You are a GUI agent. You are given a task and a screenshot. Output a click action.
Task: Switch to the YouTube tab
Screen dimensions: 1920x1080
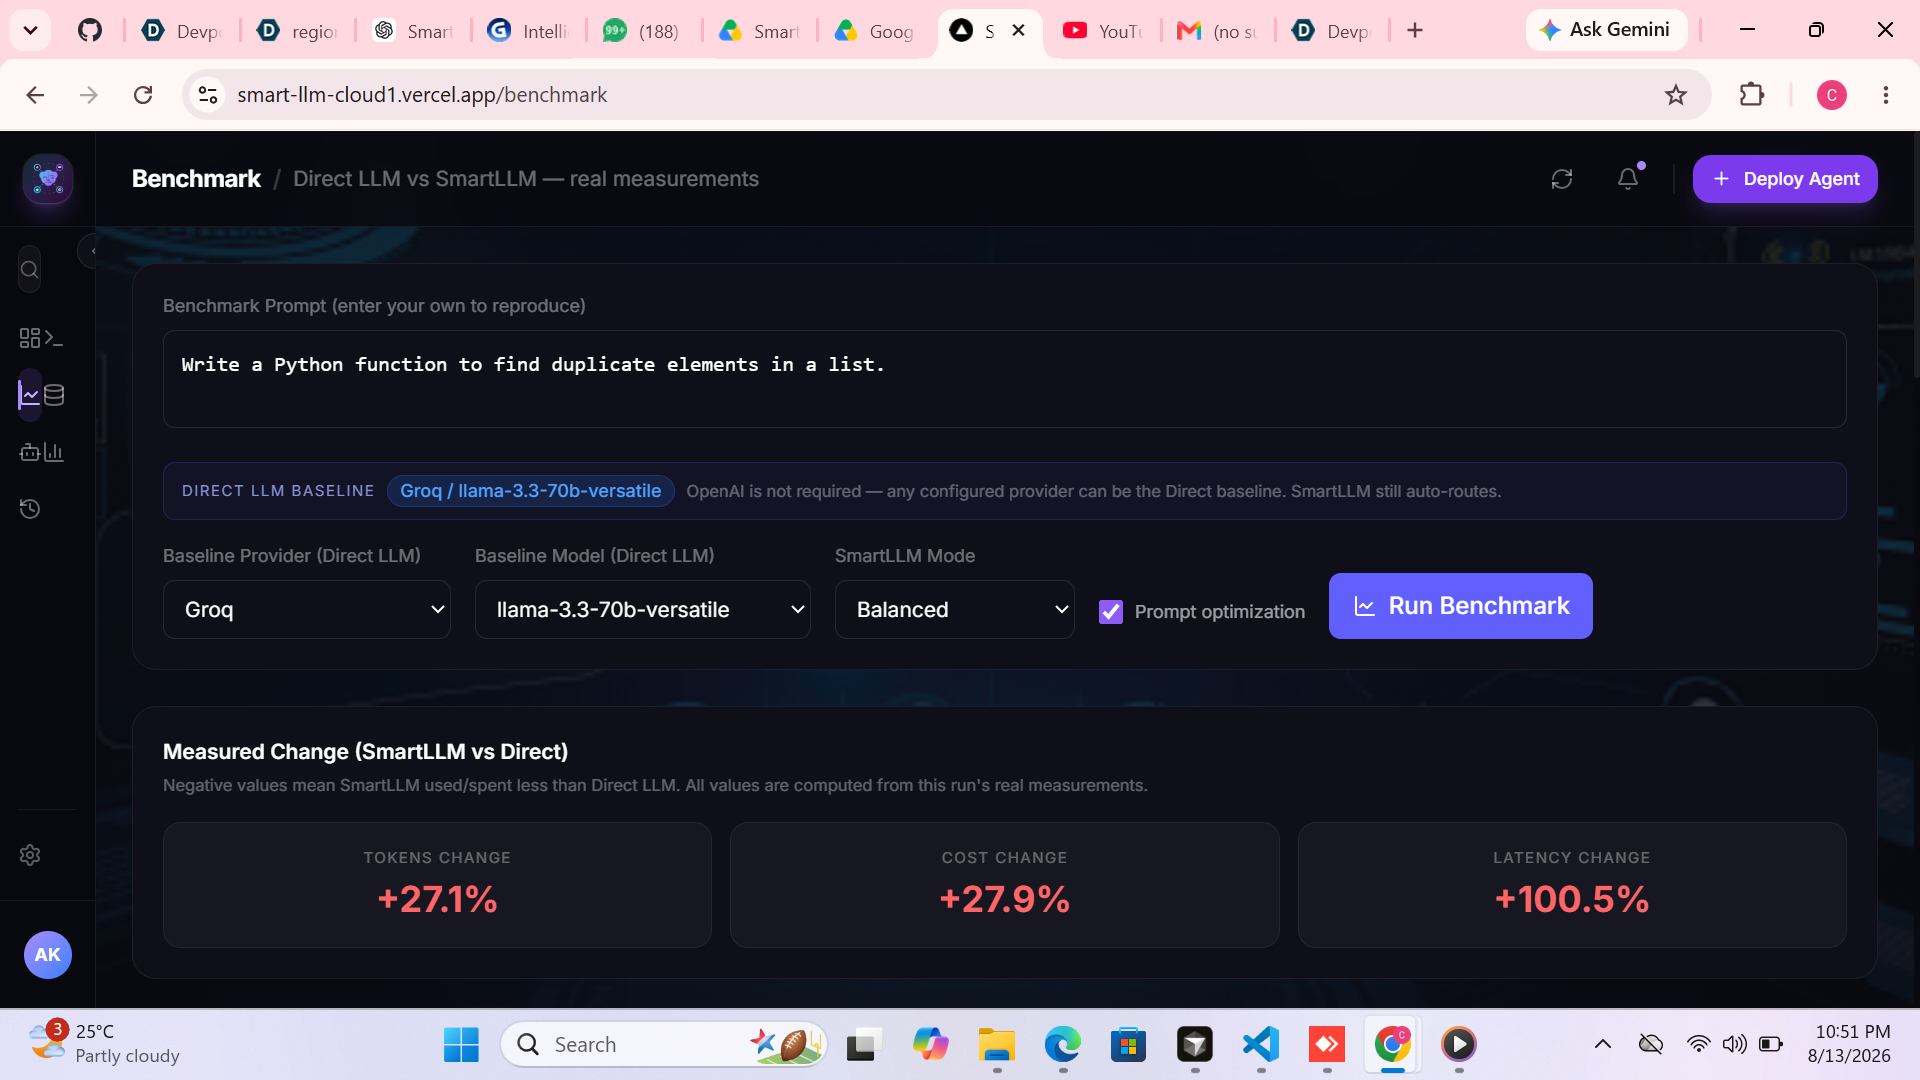click(1104, 31)
